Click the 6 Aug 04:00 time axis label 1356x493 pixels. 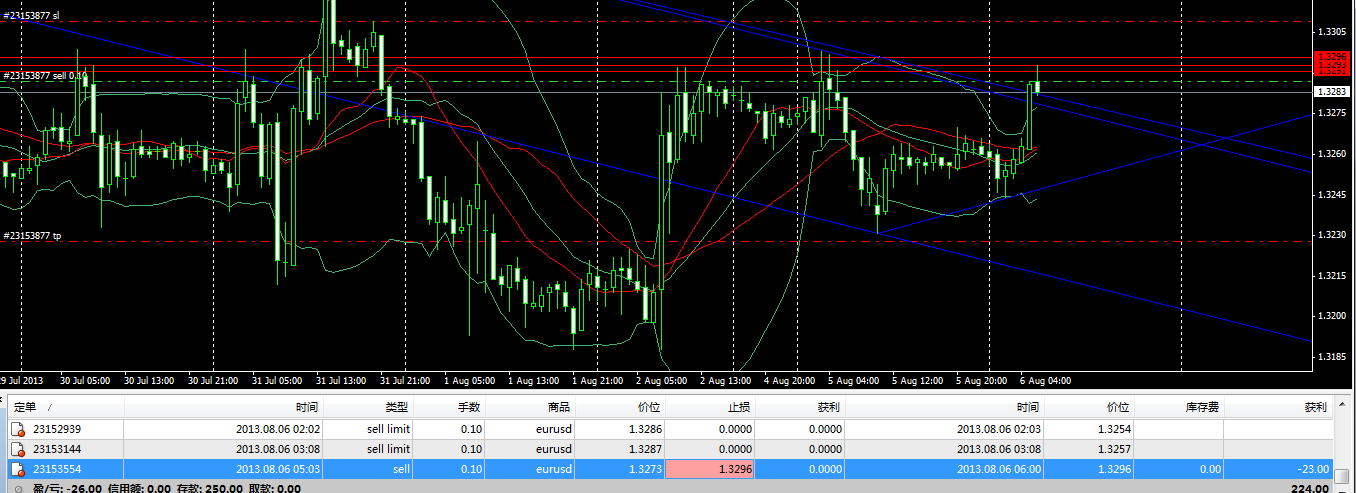pos(1047,381)
